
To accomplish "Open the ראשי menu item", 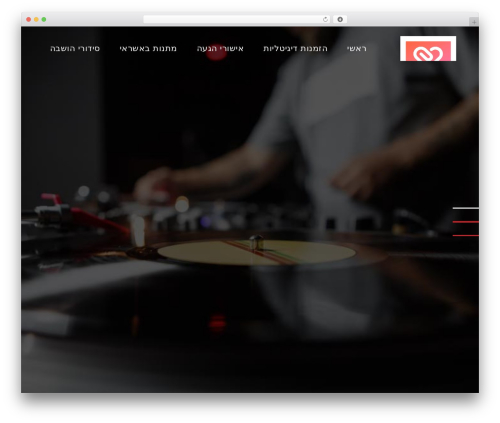I will (x=356, y=49).
